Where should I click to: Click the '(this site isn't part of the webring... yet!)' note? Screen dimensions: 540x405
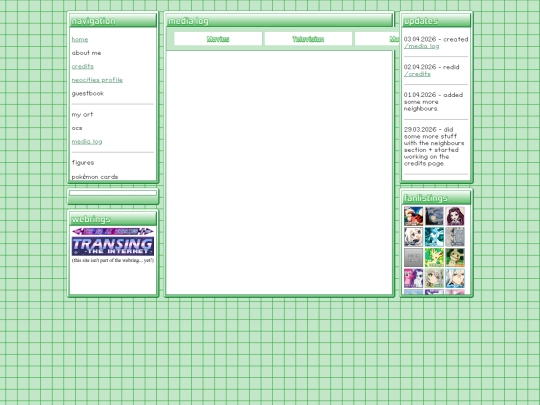coord(113,260)
